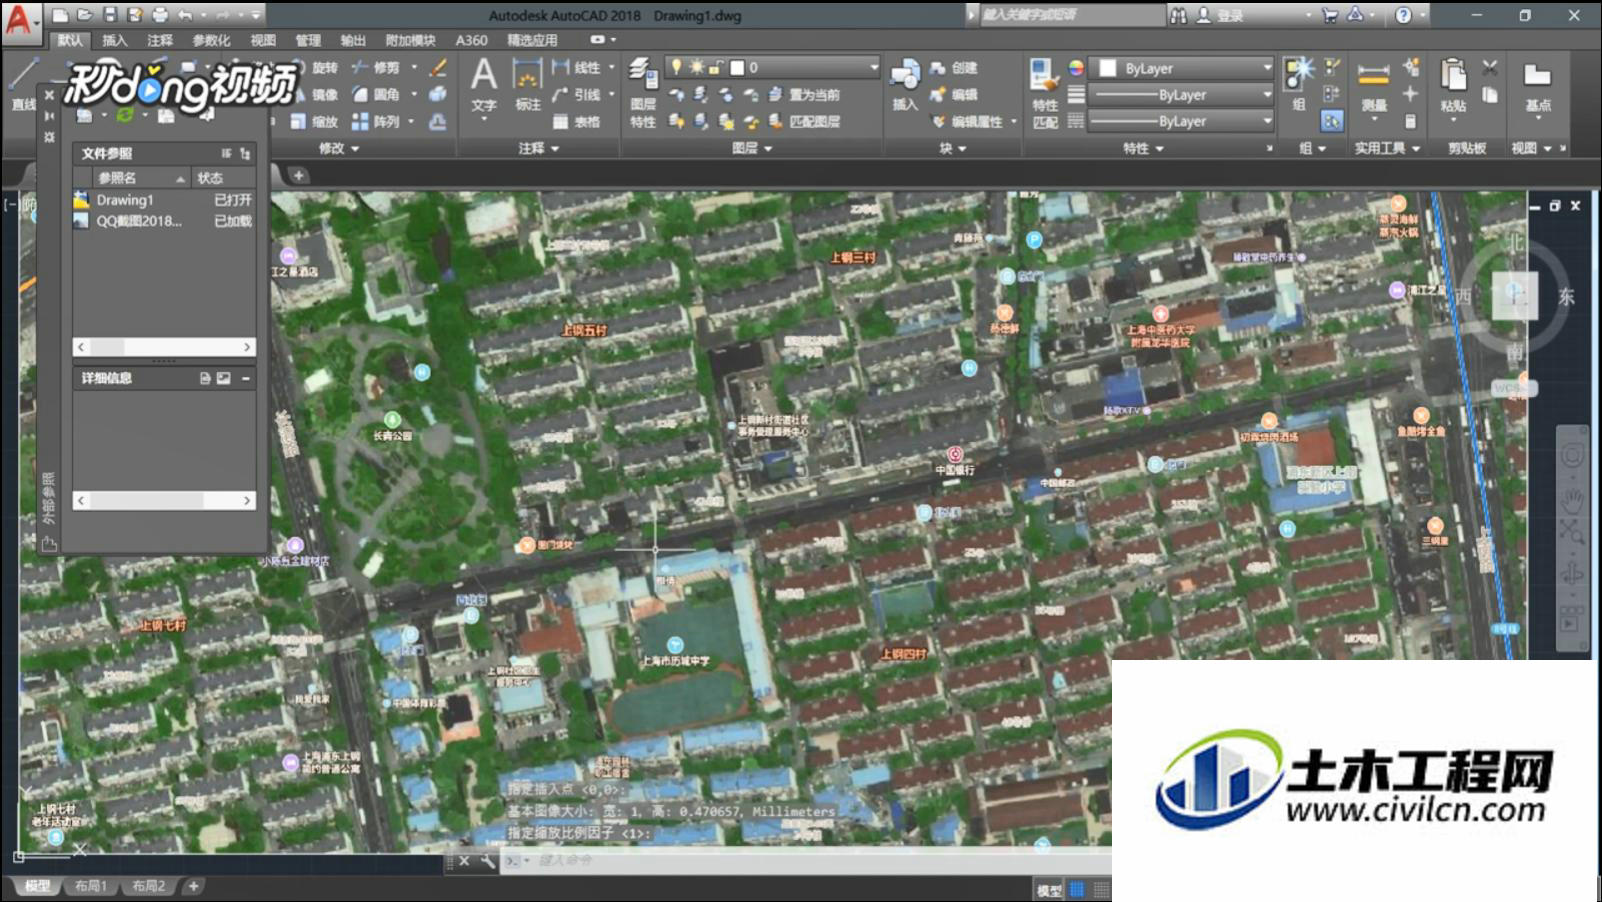Toggle layer freeze sun icon in layer dropdown
1602x902 pixels.
pyautogui.click(x=696, y=67)
